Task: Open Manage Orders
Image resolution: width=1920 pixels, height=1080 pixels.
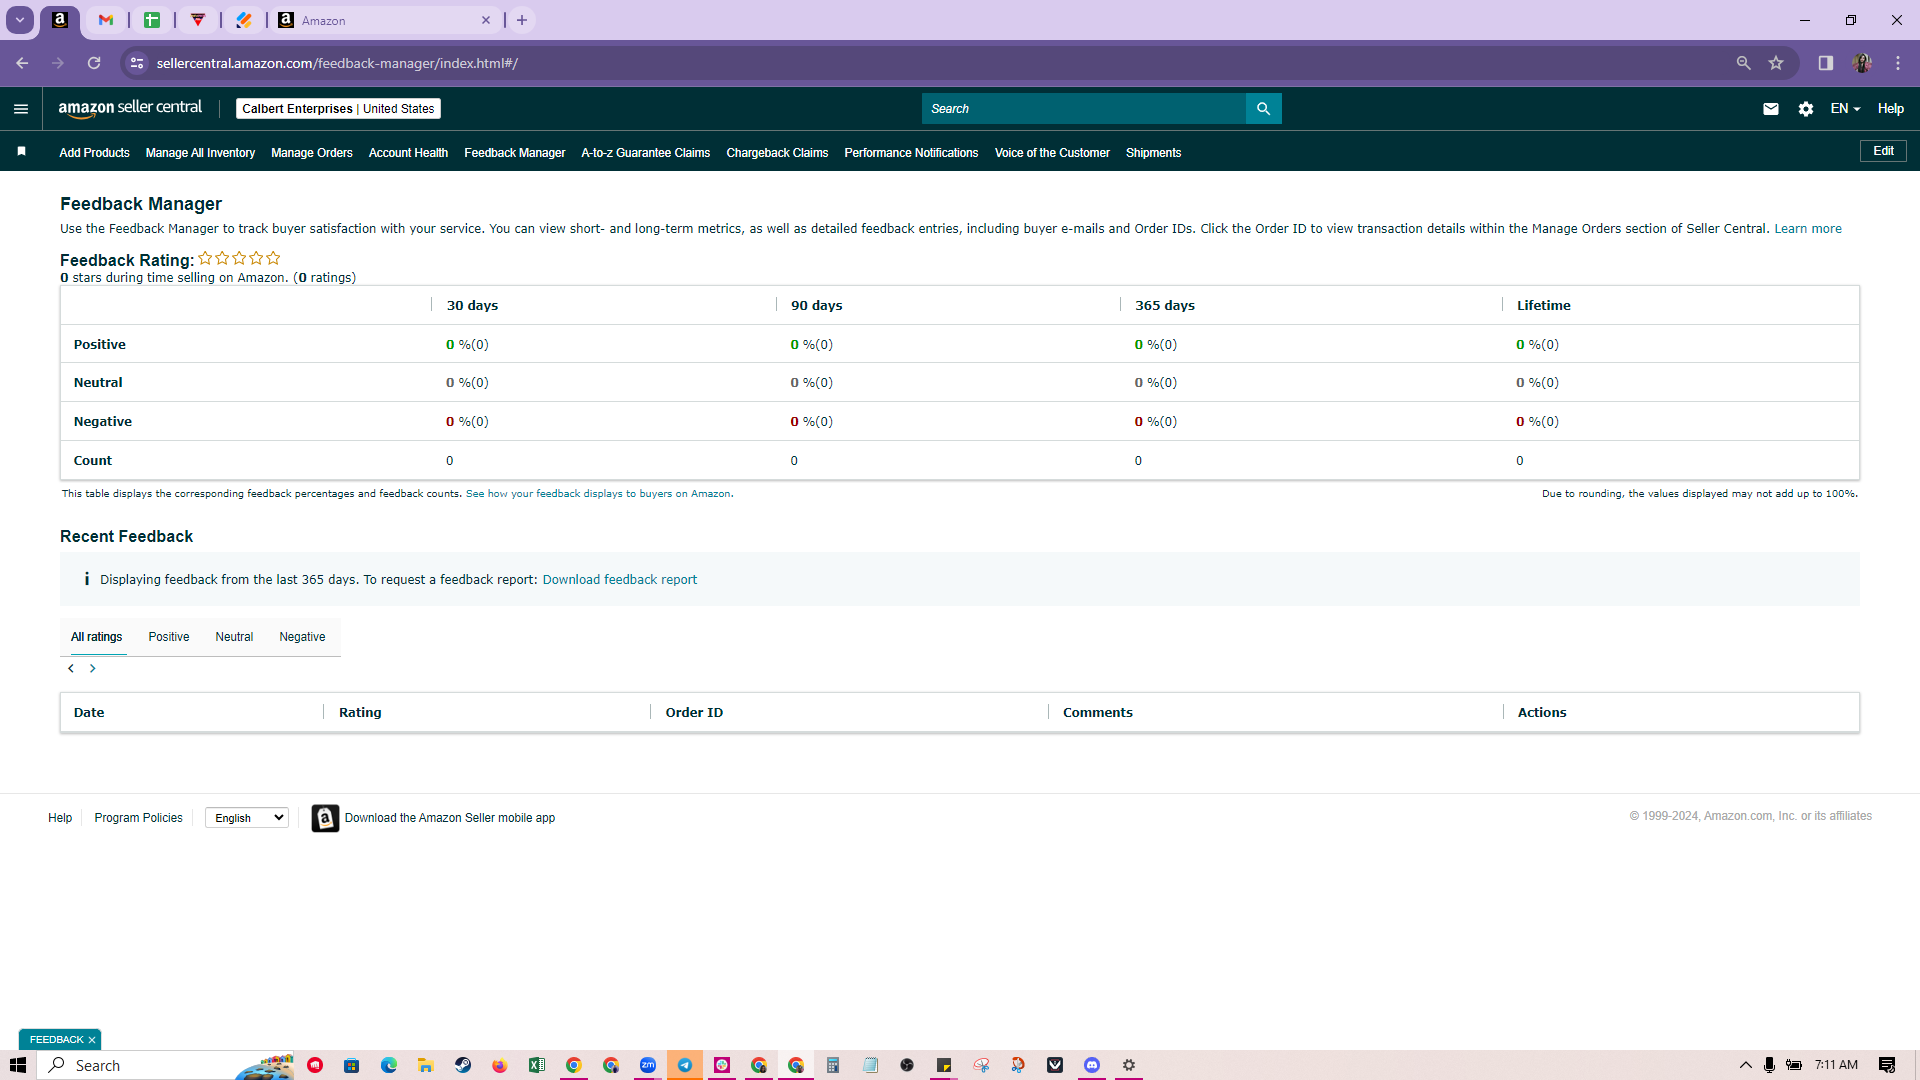Action: (312, 153)
